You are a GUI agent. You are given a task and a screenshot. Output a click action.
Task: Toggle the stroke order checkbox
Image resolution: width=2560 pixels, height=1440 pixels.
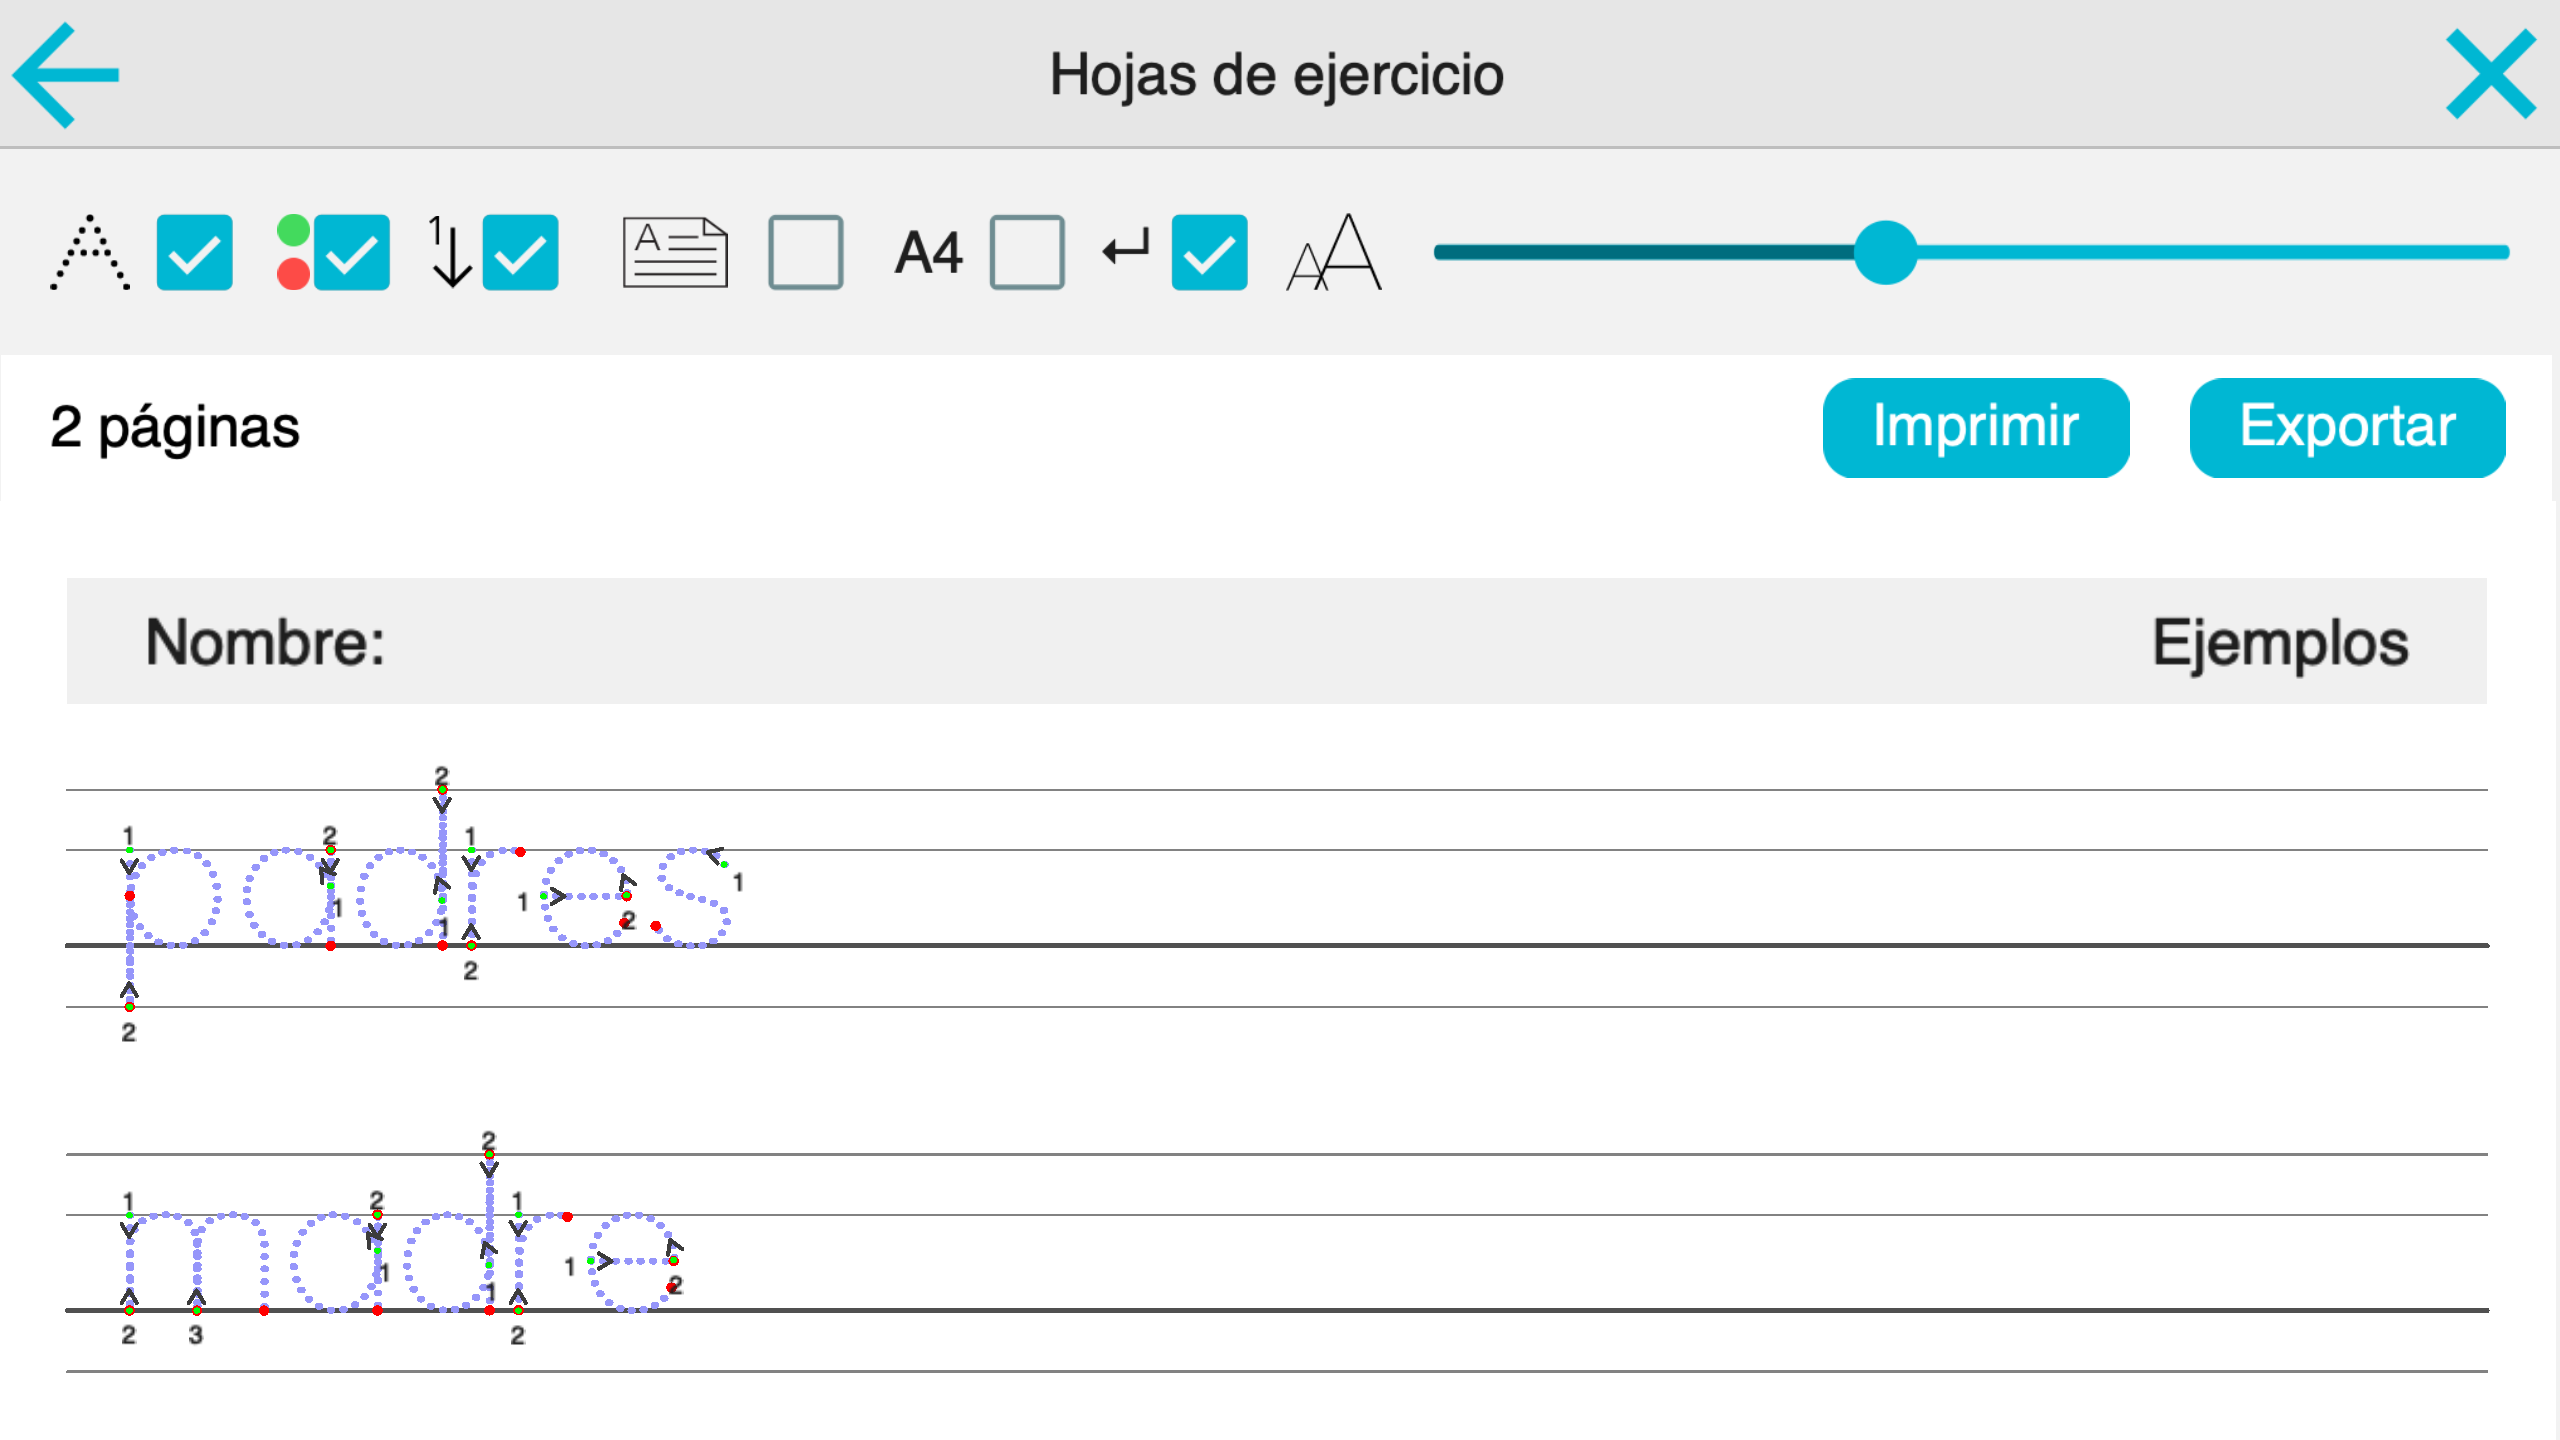point(520,252)
